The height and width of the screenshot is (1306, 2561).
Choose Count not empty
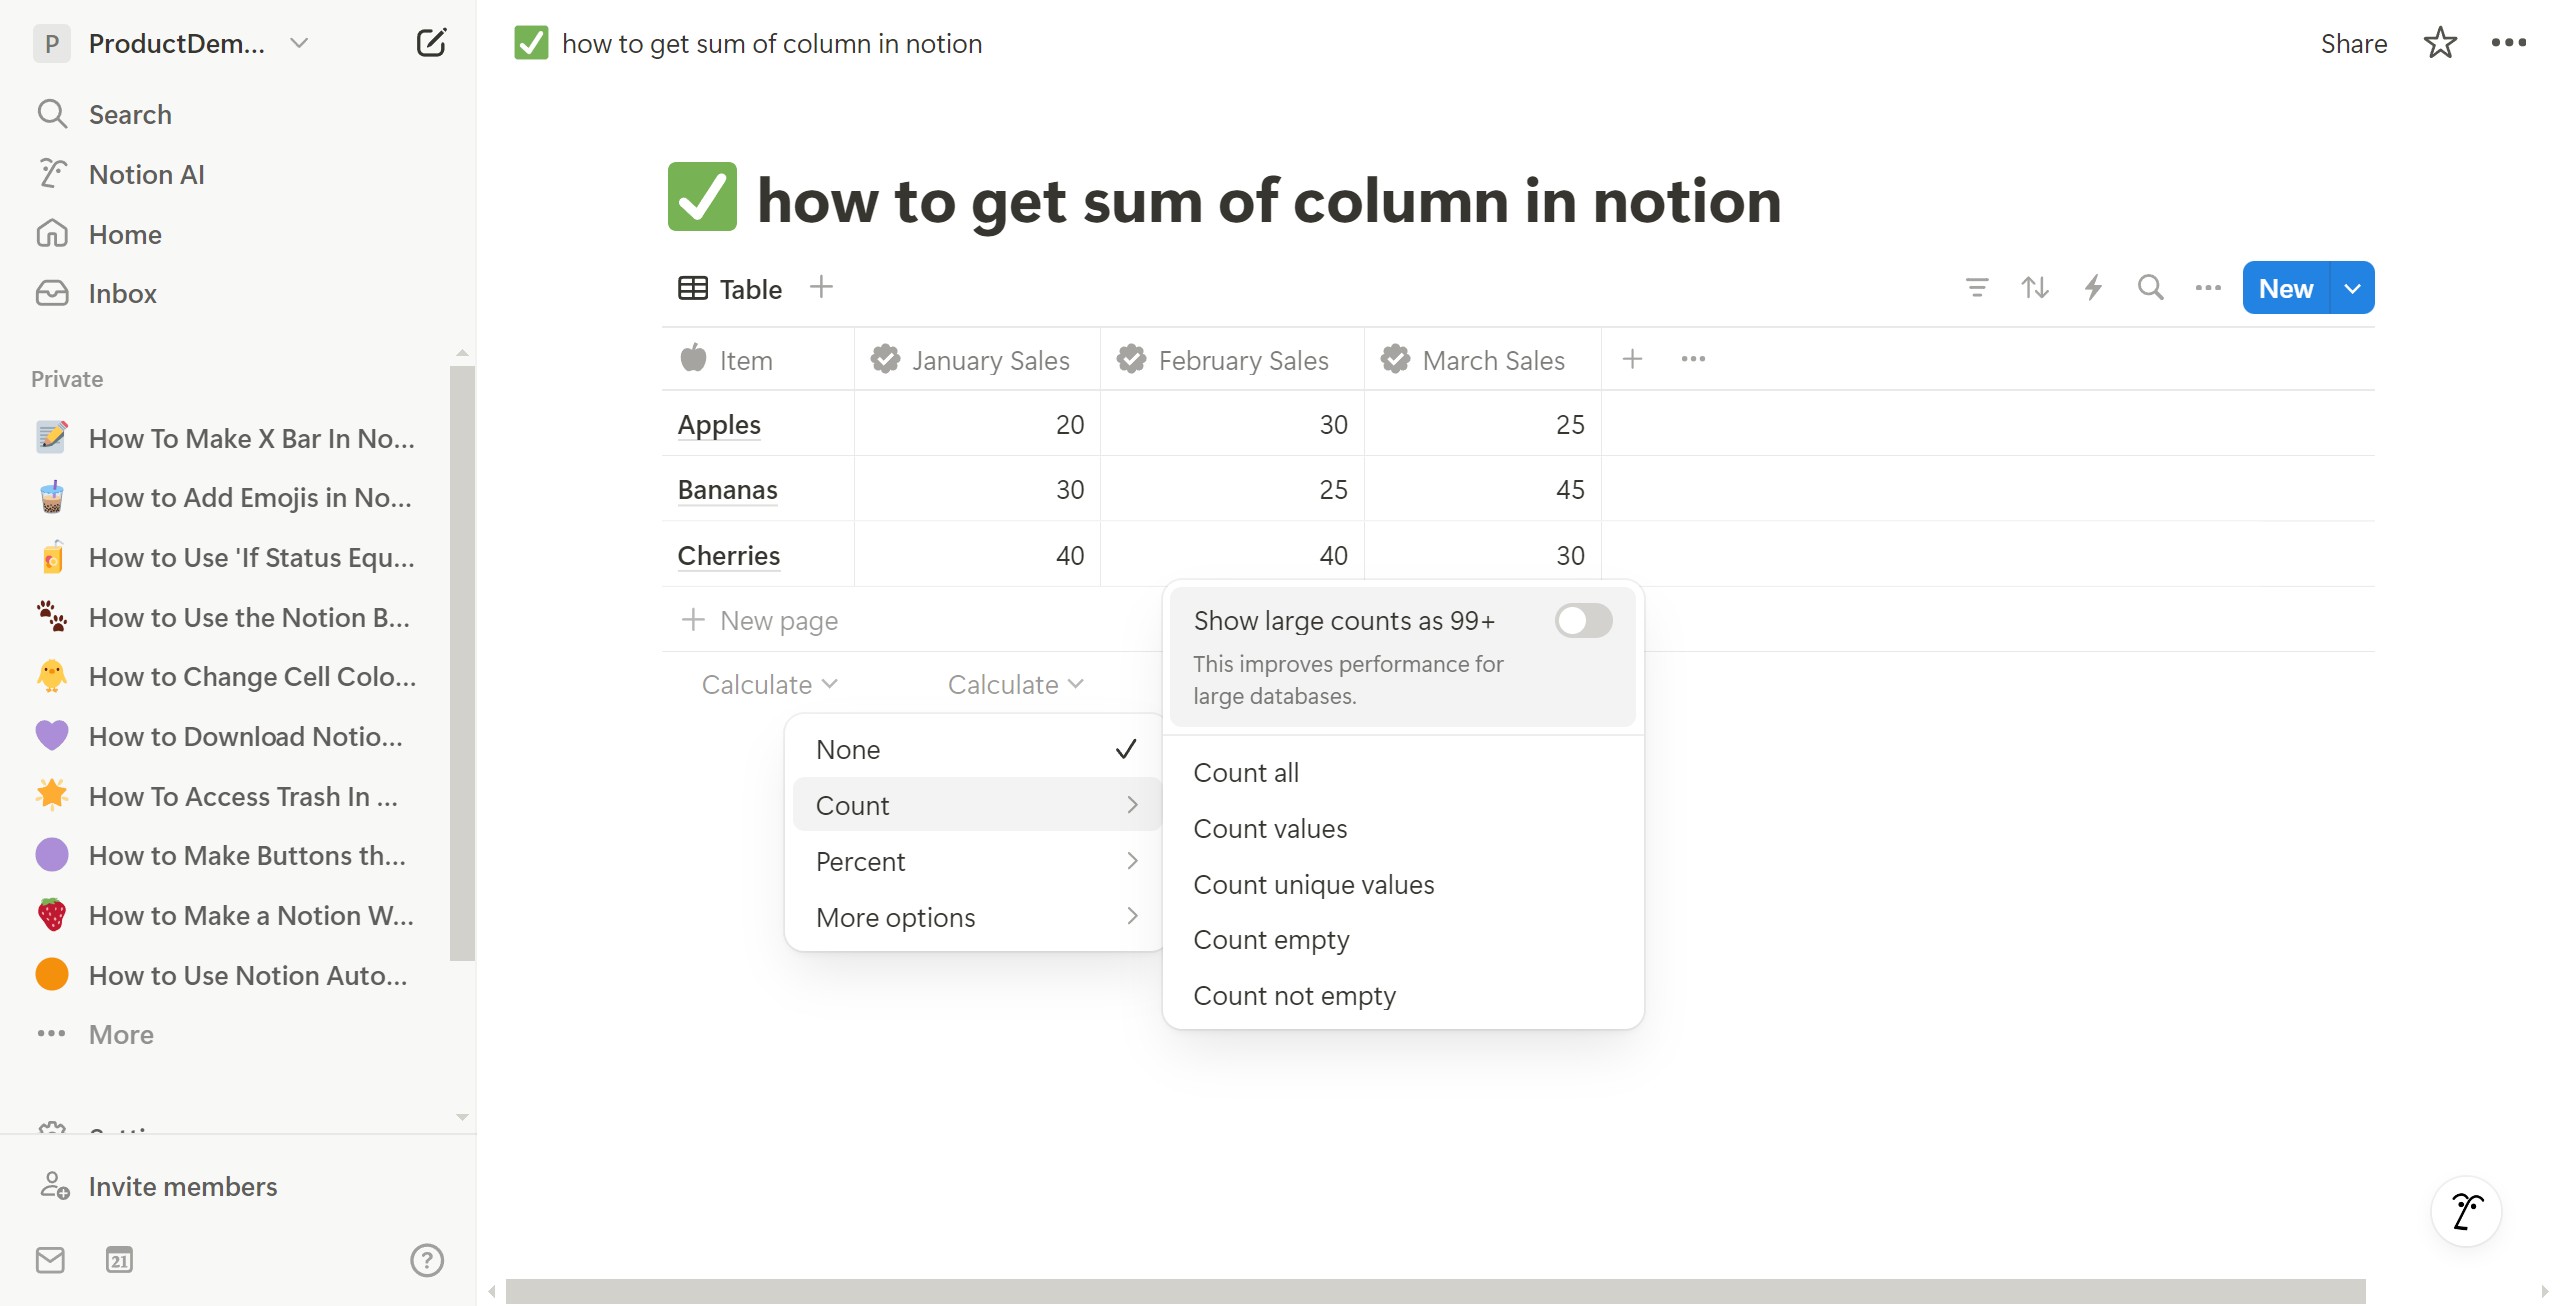1403,996
